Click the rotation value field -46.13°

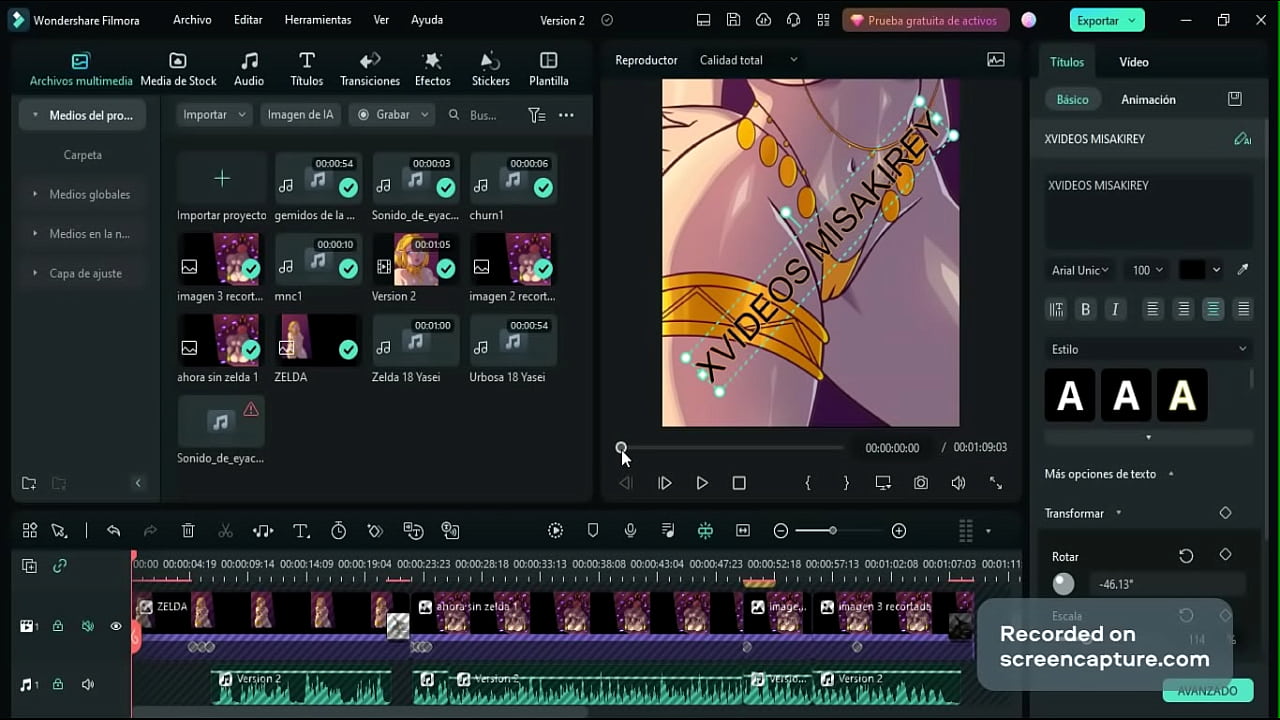coord(1168,584)
